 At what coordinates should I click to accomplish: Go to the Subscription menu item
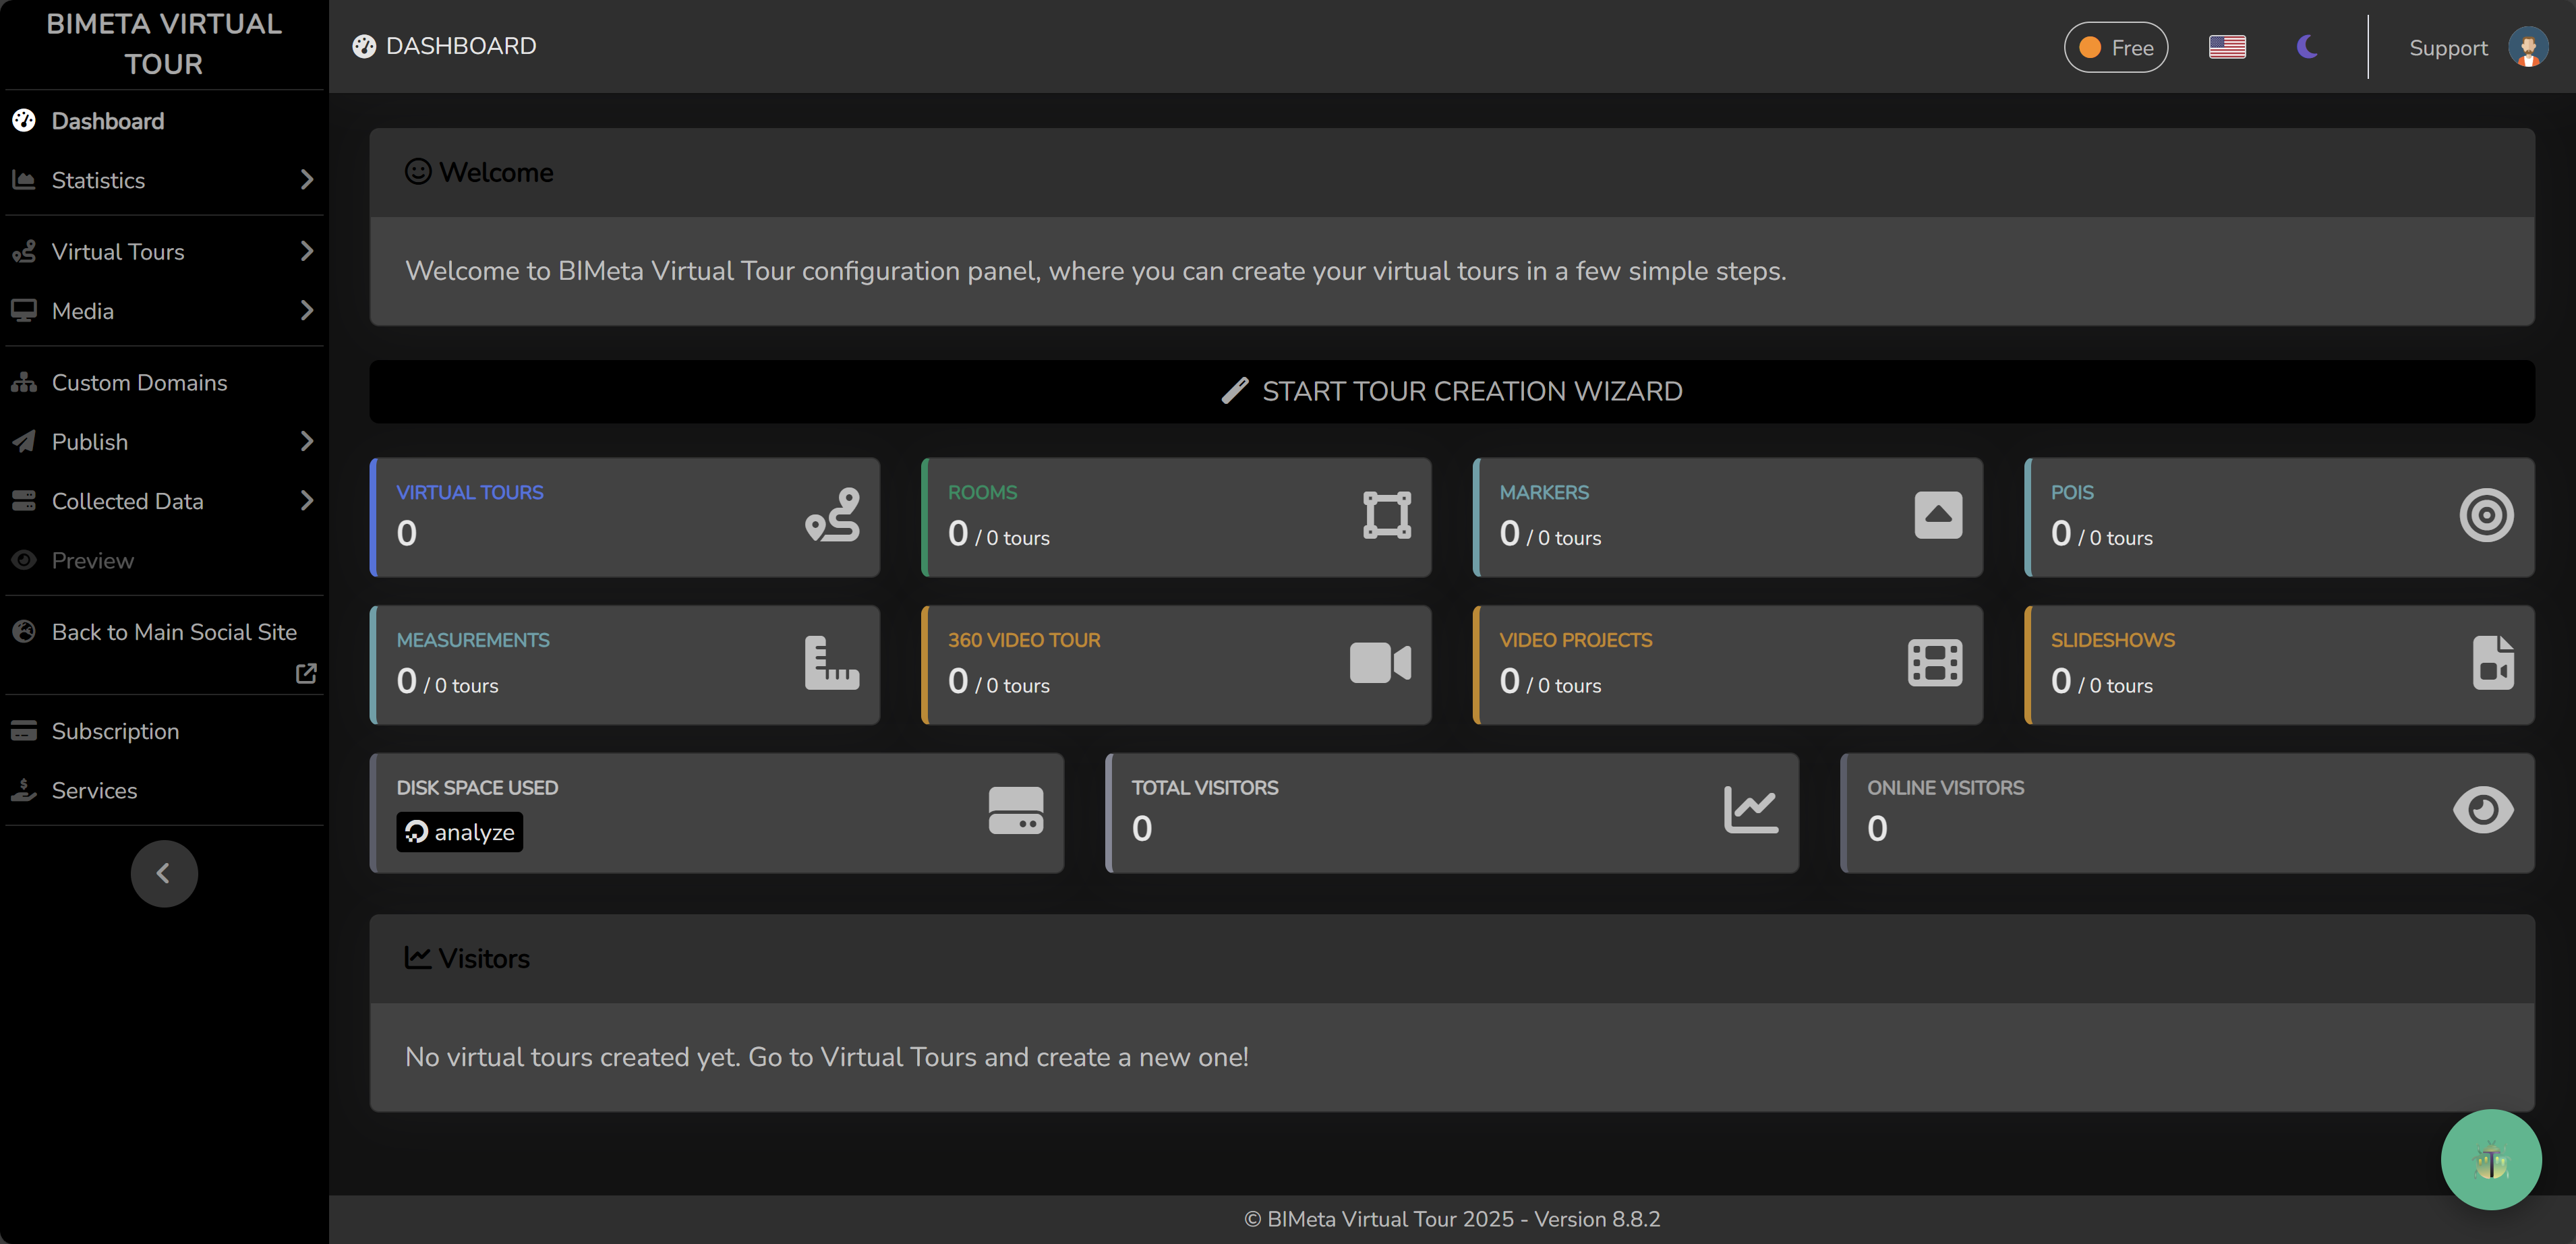[115, 731]
